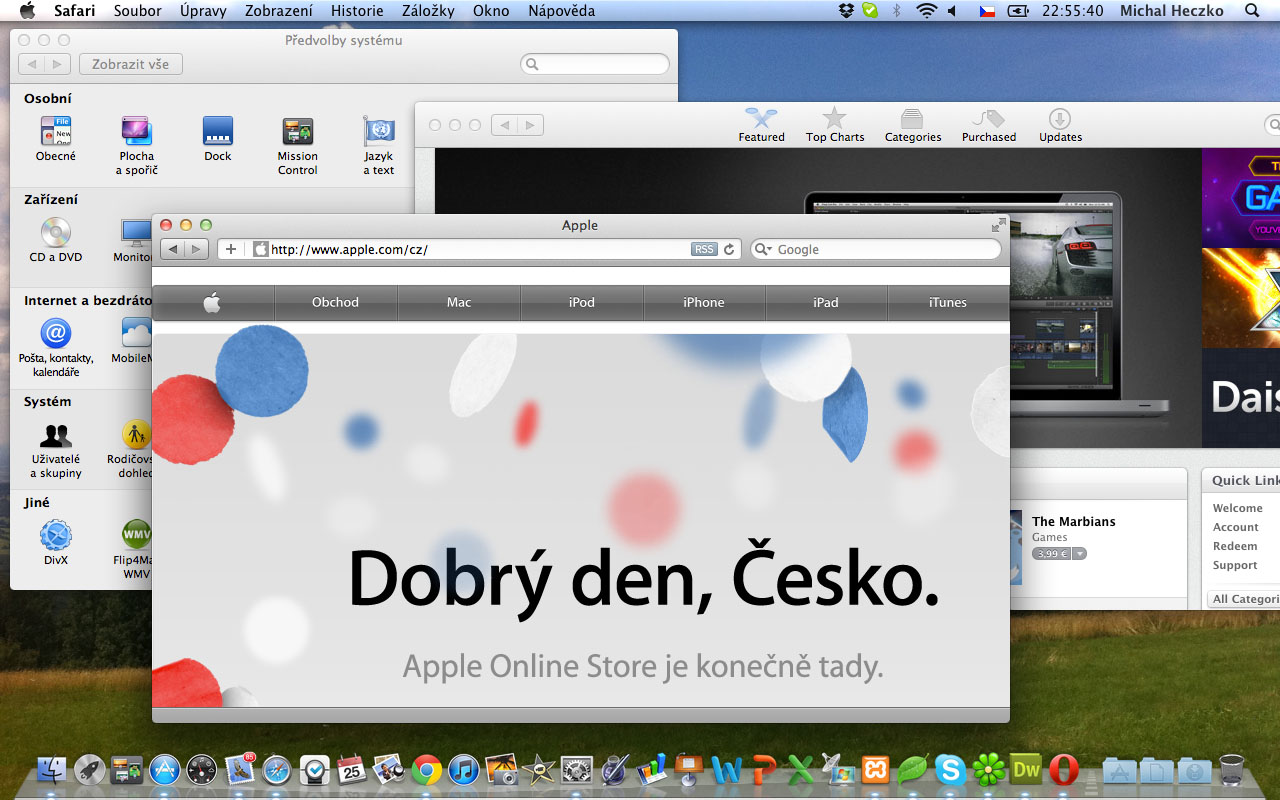The image size is (1280, 800).
Task: Click the Wi-Fi menu bar icon
Action: [x=926, y=11]
